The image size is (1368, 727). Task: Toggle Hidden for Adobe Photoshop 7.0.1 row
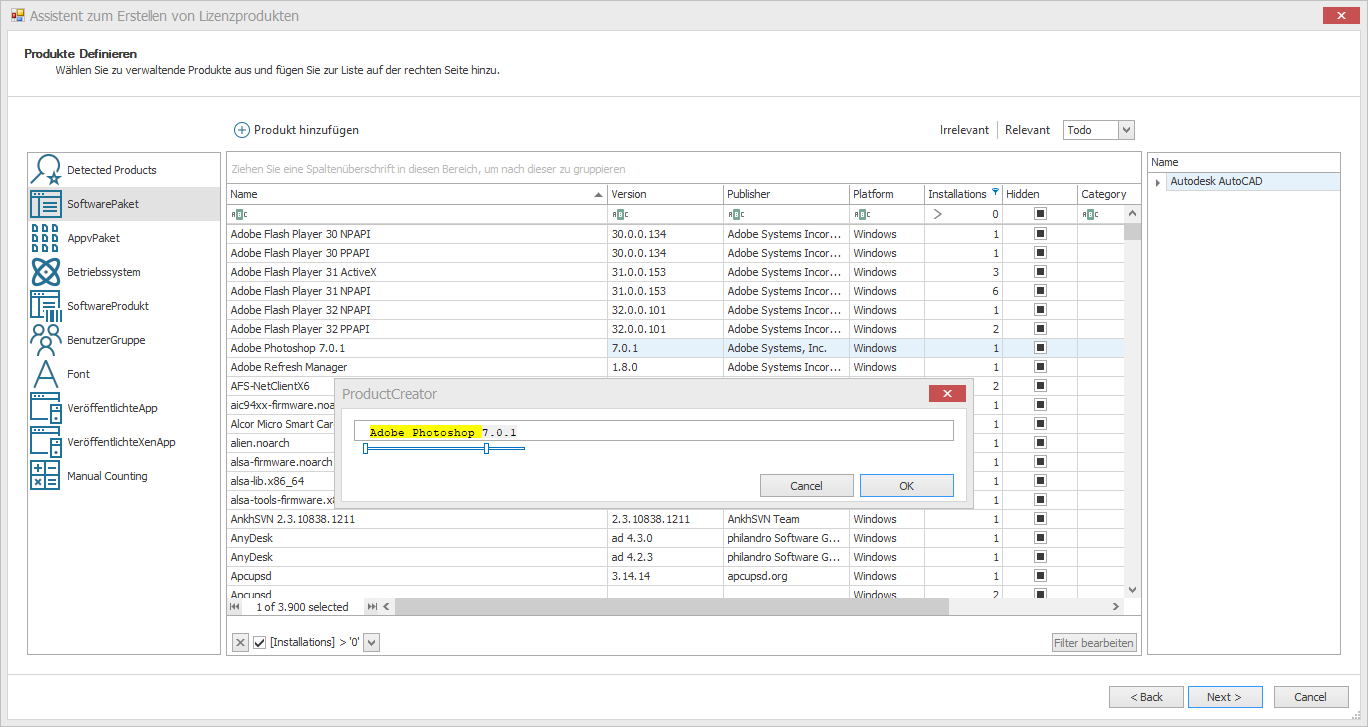click(1040, 348)
